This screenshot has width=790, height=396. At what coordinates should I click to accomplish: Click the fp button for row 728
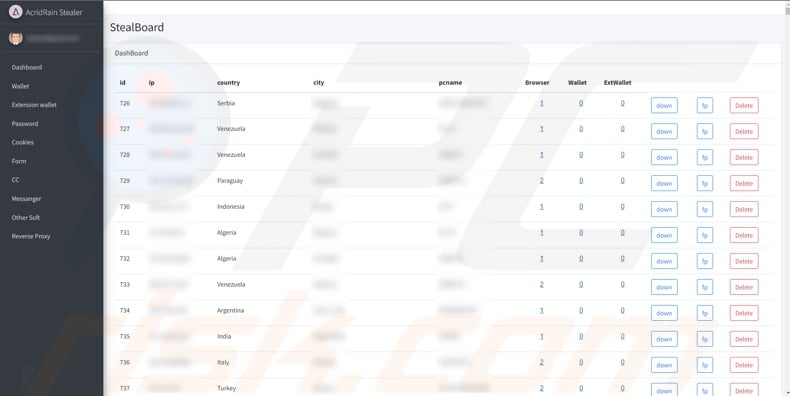tap(705, 158)
